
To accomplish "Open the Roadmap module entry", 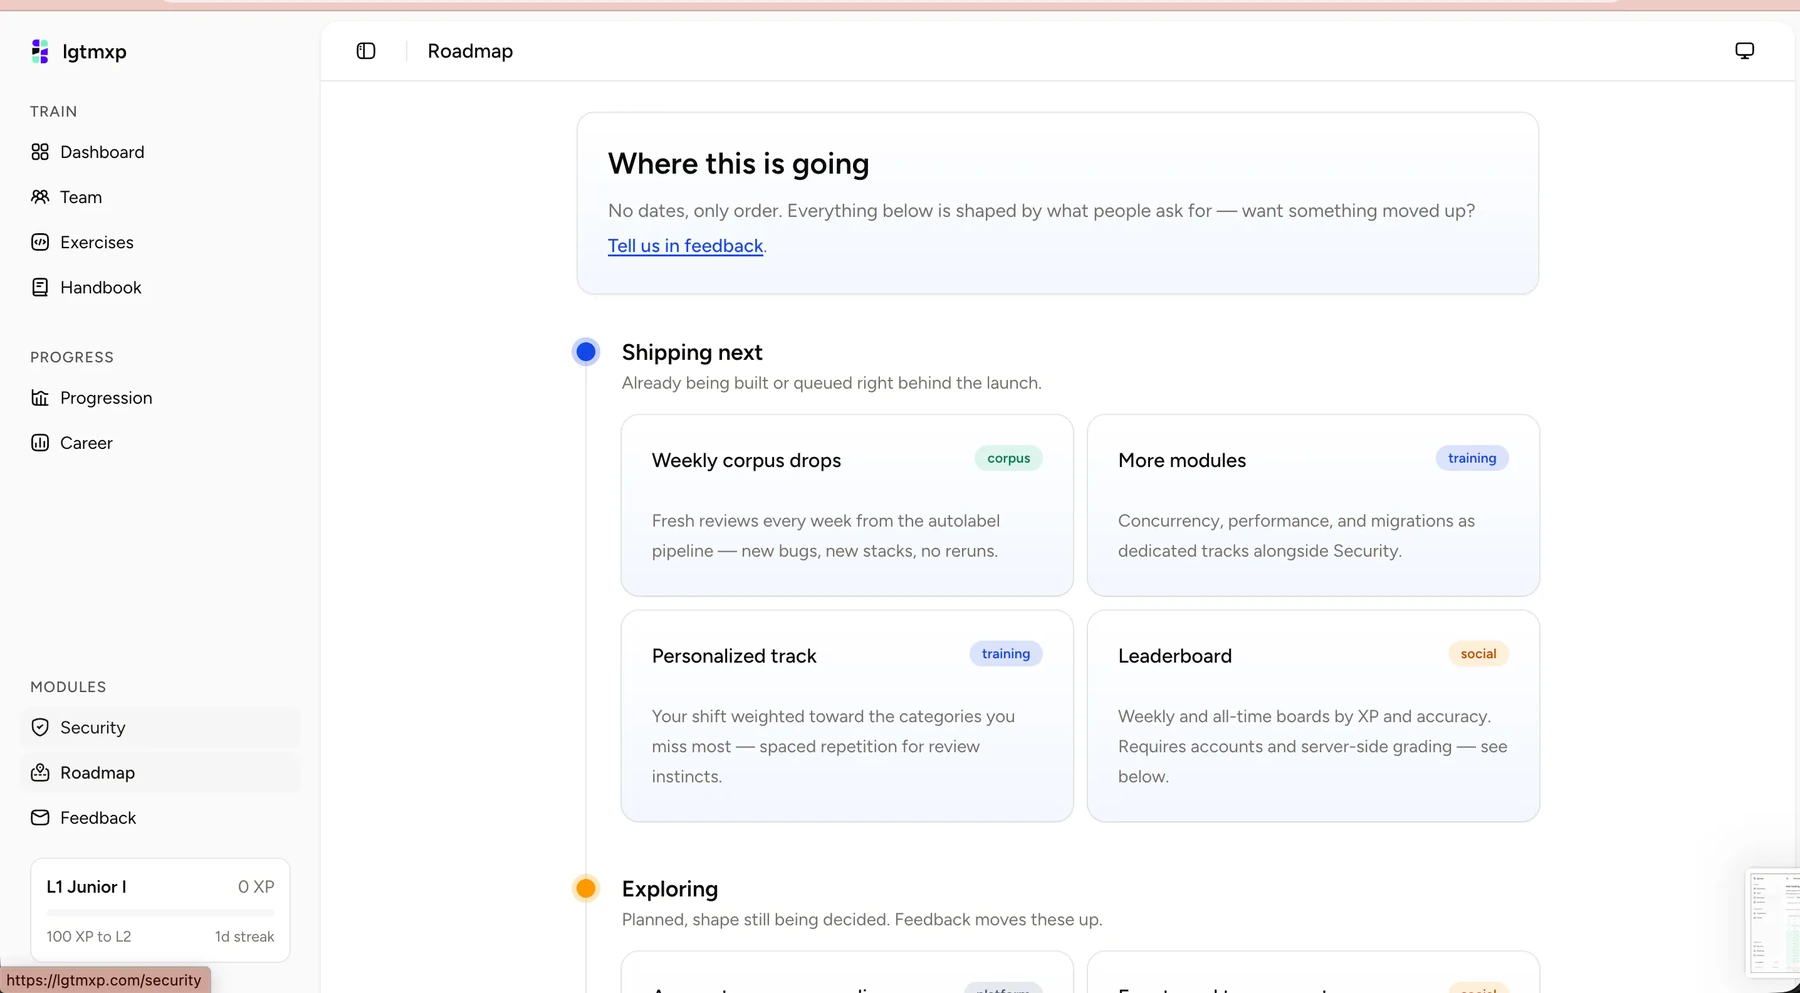I will 160,773.
